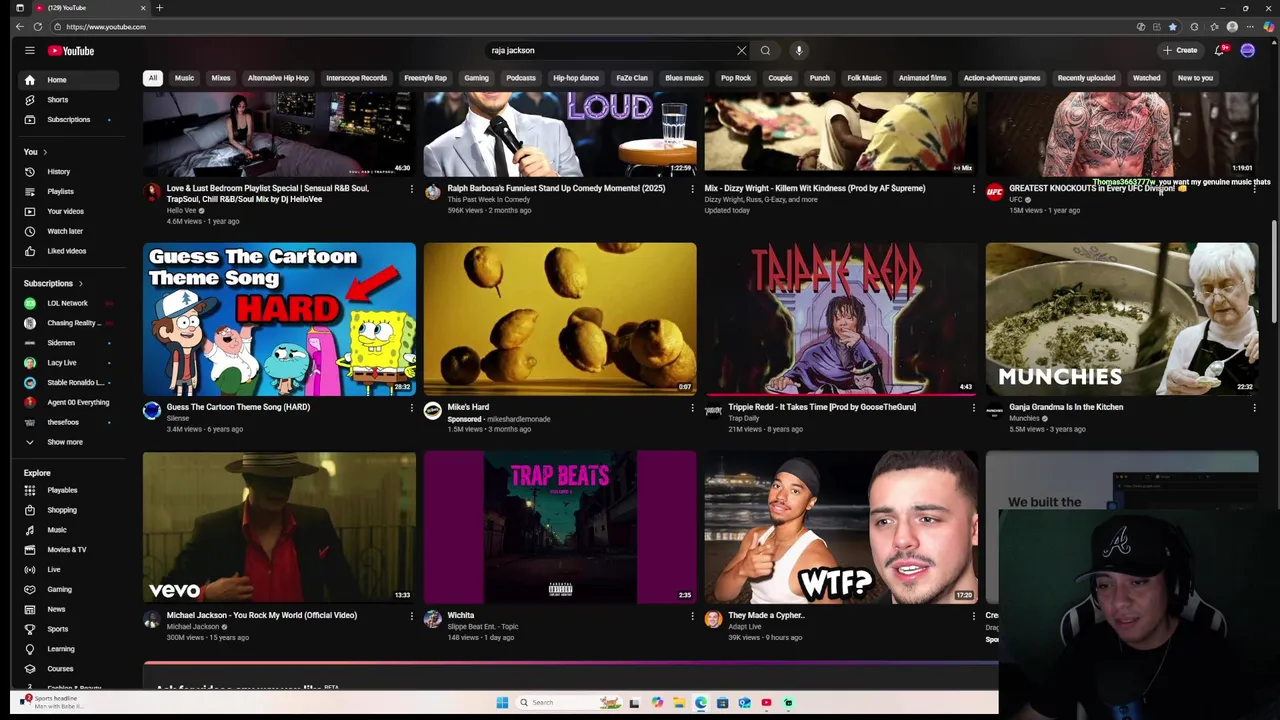Clear the search box with the X icon
Viewport: 1280px width, 720px height.
(741, 50)
